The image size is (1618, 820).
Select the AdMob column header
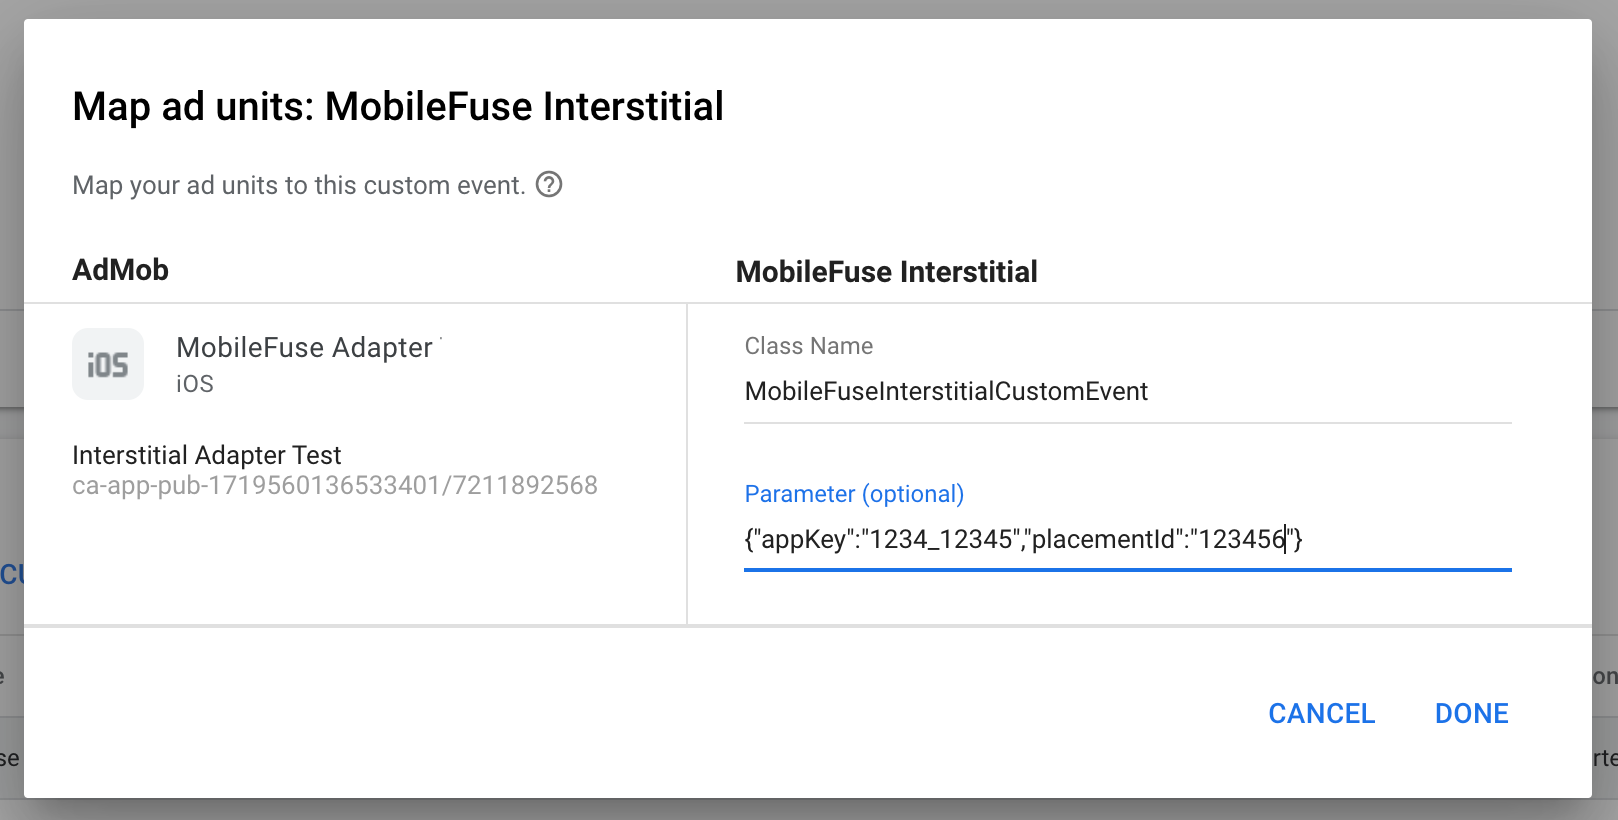[x=120, y=270]
